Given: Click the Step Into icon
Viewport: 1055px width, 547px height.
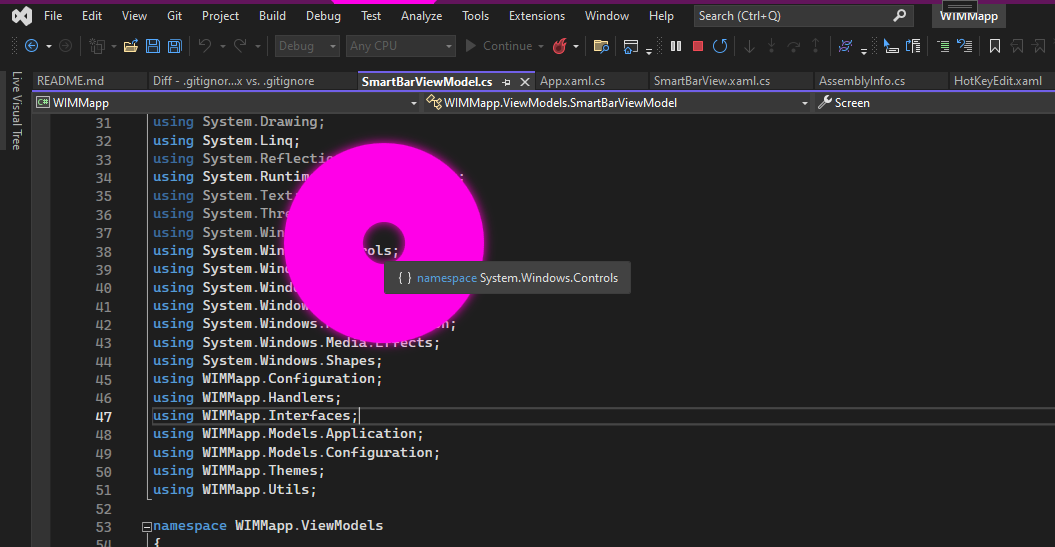Looking at the screenshot, I should (x=771, y=46).
